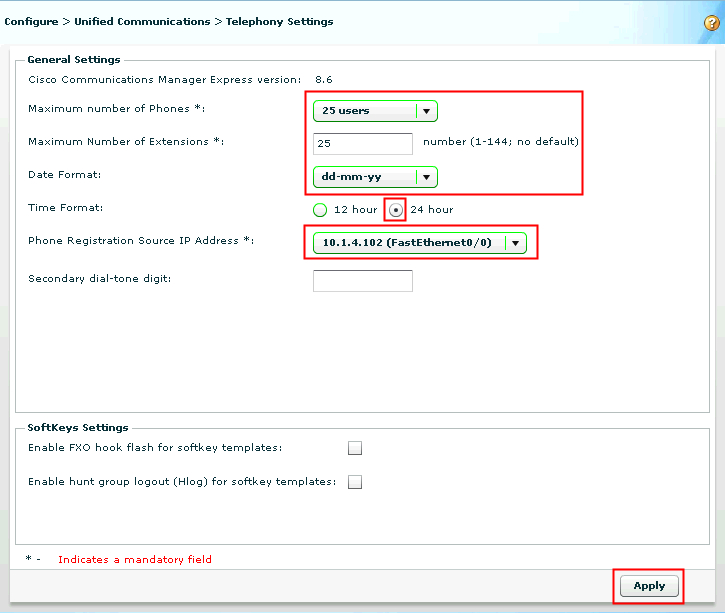Enable hunt group logout (Hlog) checkbox
The image size is (725, 613).
pos(355,482)
